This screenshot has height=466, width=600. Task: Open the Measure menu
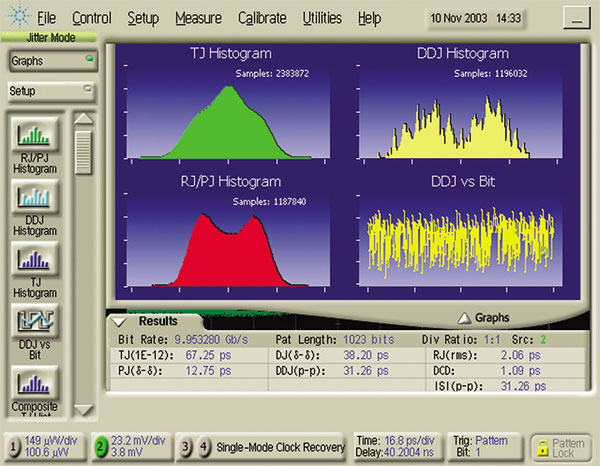199,18
